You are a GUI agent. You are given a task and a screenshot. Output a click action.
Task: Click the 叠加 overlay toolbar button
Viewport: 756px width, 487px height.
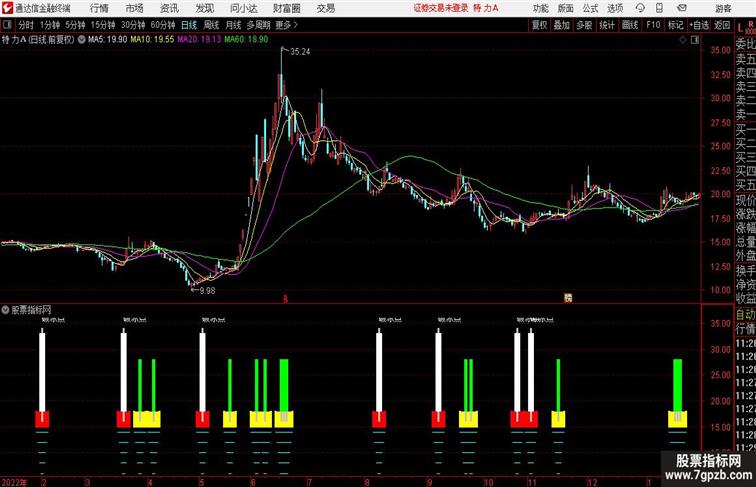click(x=562, y=25)
